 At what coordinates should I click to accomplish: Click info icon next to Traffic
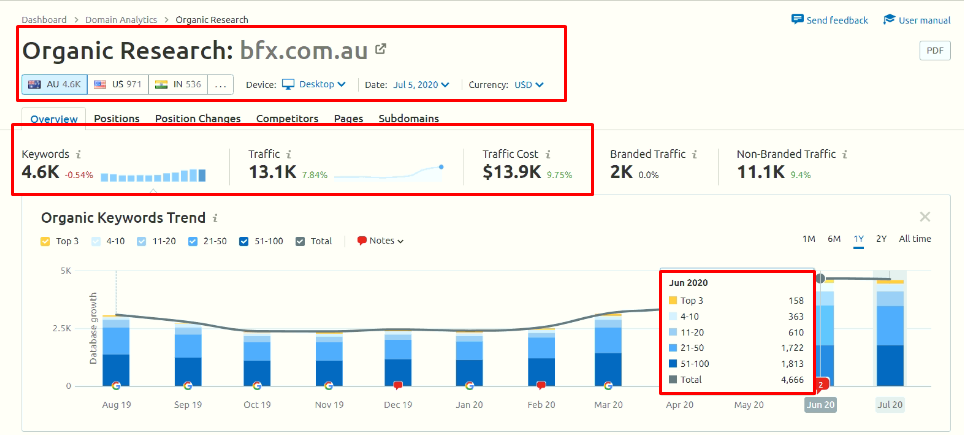point(289,155)
